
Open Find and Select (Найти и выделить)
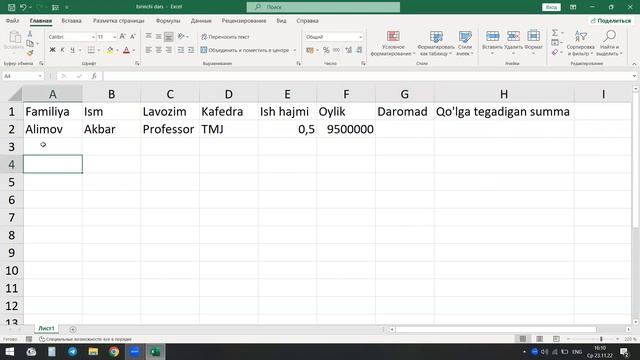tap(609, 43)
